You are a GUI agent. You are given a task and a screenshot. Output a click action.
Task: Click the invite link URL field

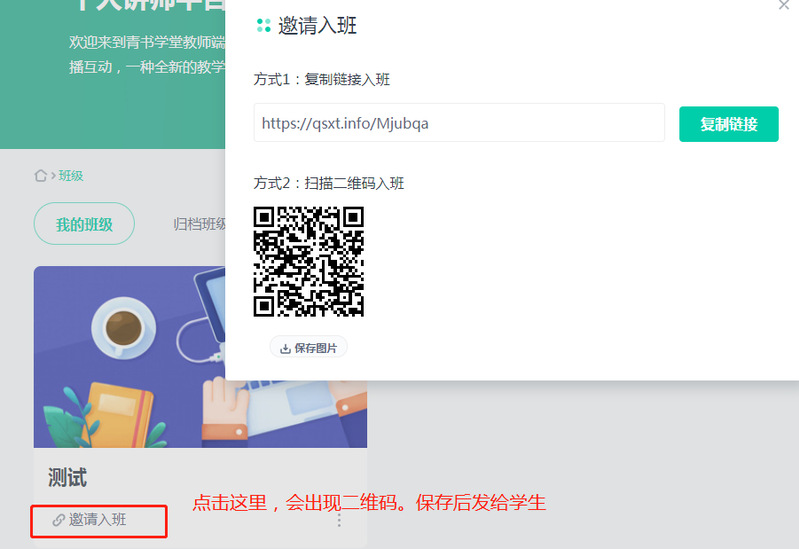click(x=458, y=123)
